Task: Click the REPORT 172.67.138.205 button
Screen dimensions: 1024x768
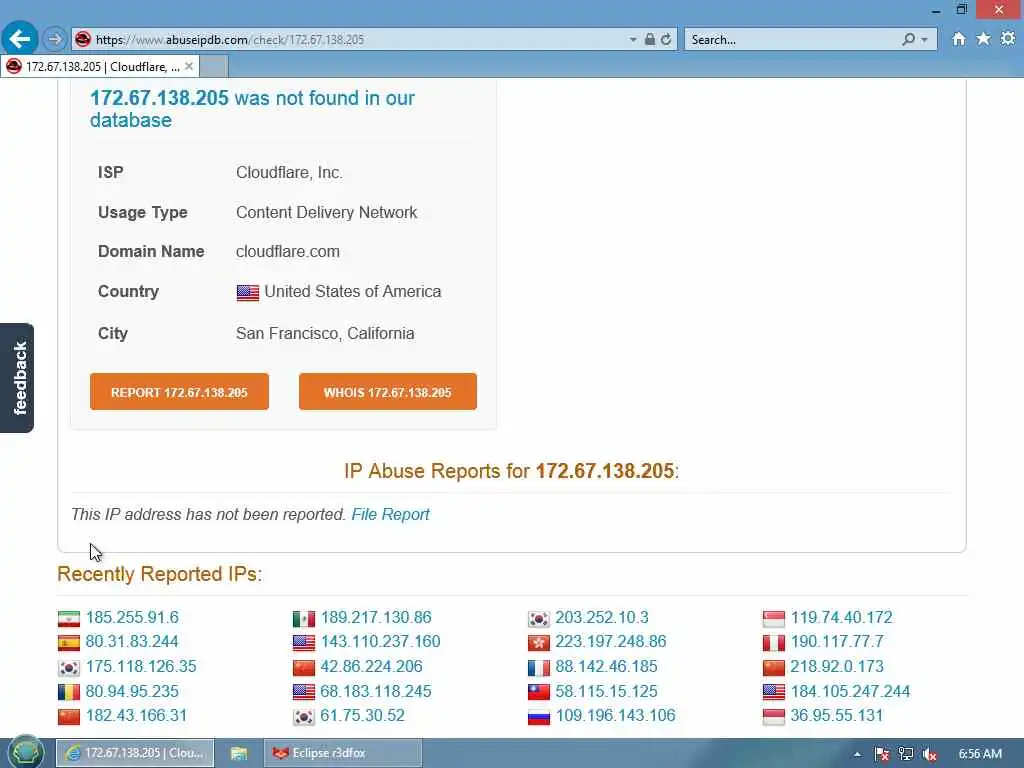Action: pyautogui.click(x=180, y=392)
